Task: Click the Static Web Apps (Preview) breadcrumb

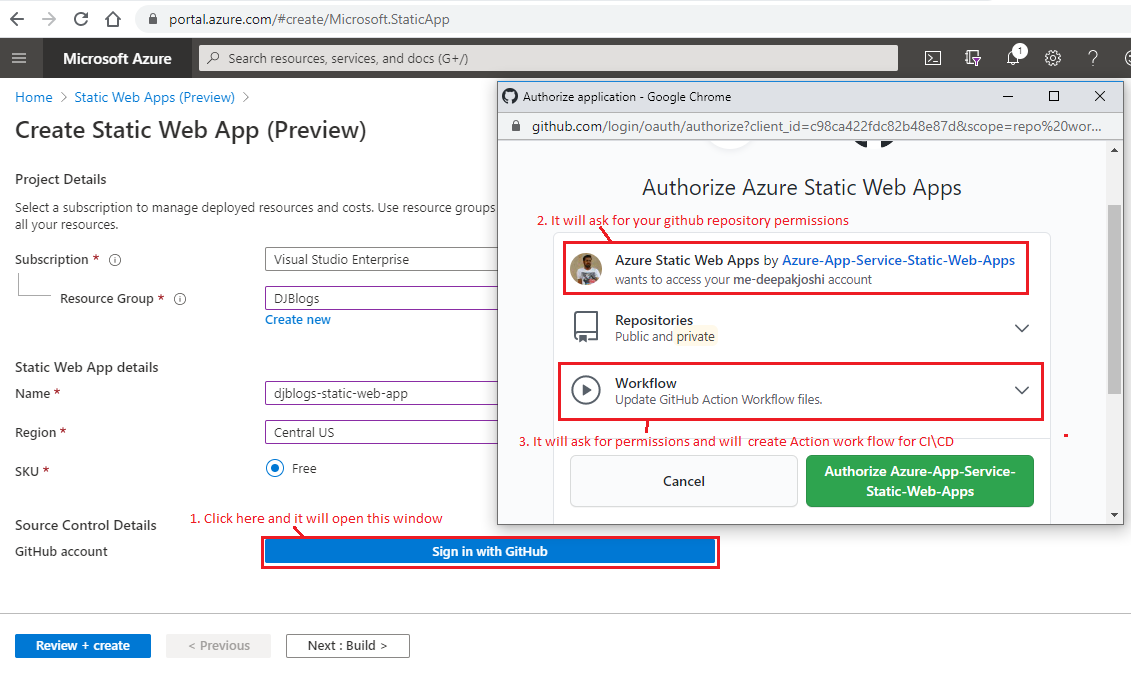Action: pos(154,97)
